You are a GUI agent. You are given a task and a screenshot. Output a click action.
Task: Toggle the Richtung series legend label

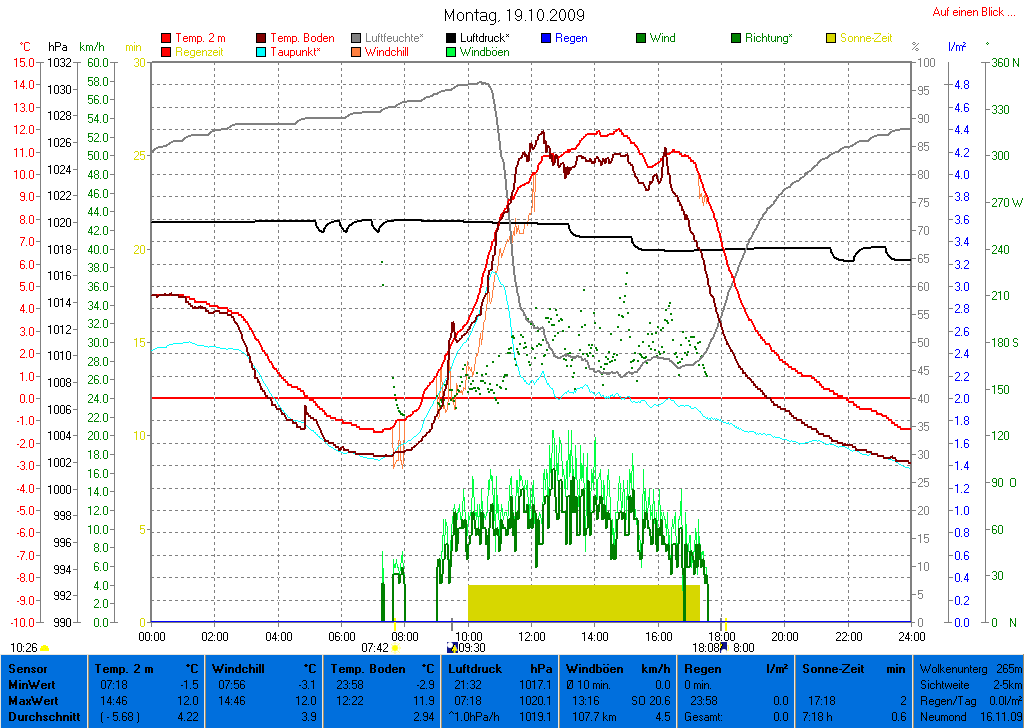(768, 38)
